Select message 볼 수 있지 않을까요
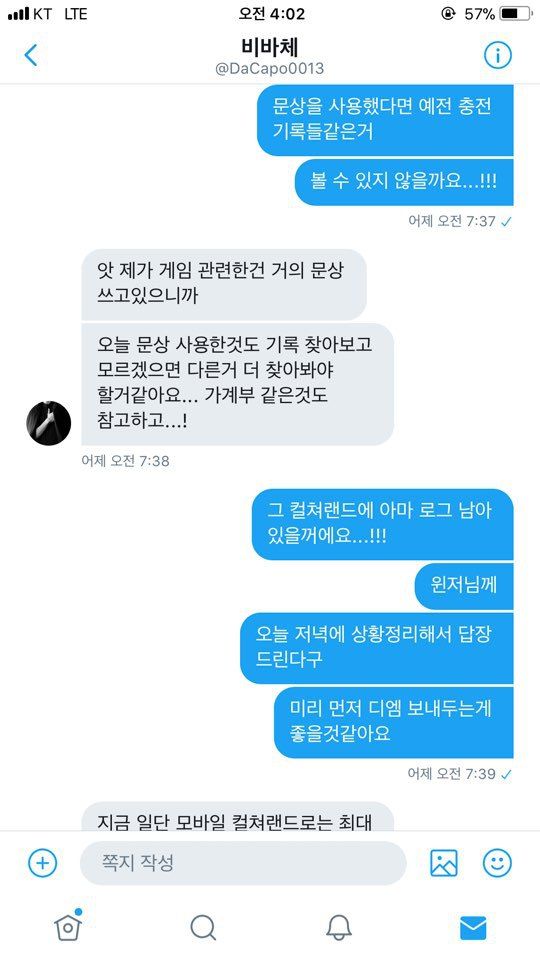 [x=404, y=182]
